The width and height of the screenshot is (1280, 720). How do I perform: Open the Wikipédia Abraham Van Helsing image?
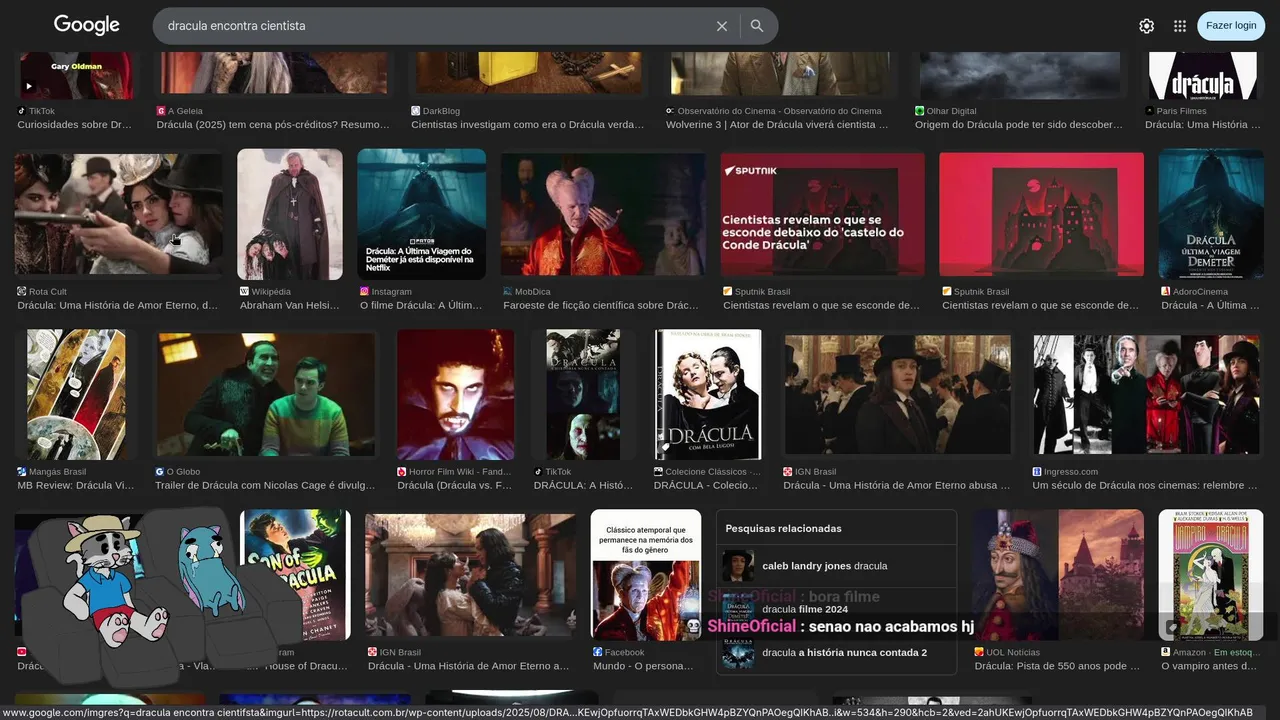tap(290, 214)
